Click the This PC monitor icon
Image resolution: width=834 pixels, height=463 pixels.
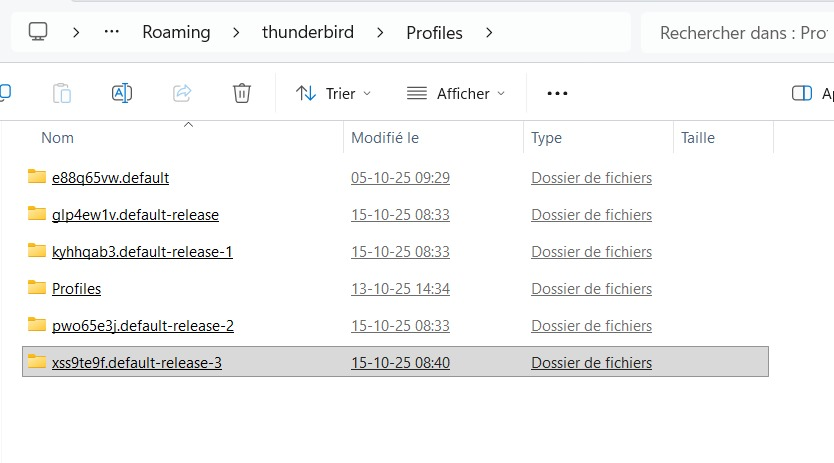(38, 32)
